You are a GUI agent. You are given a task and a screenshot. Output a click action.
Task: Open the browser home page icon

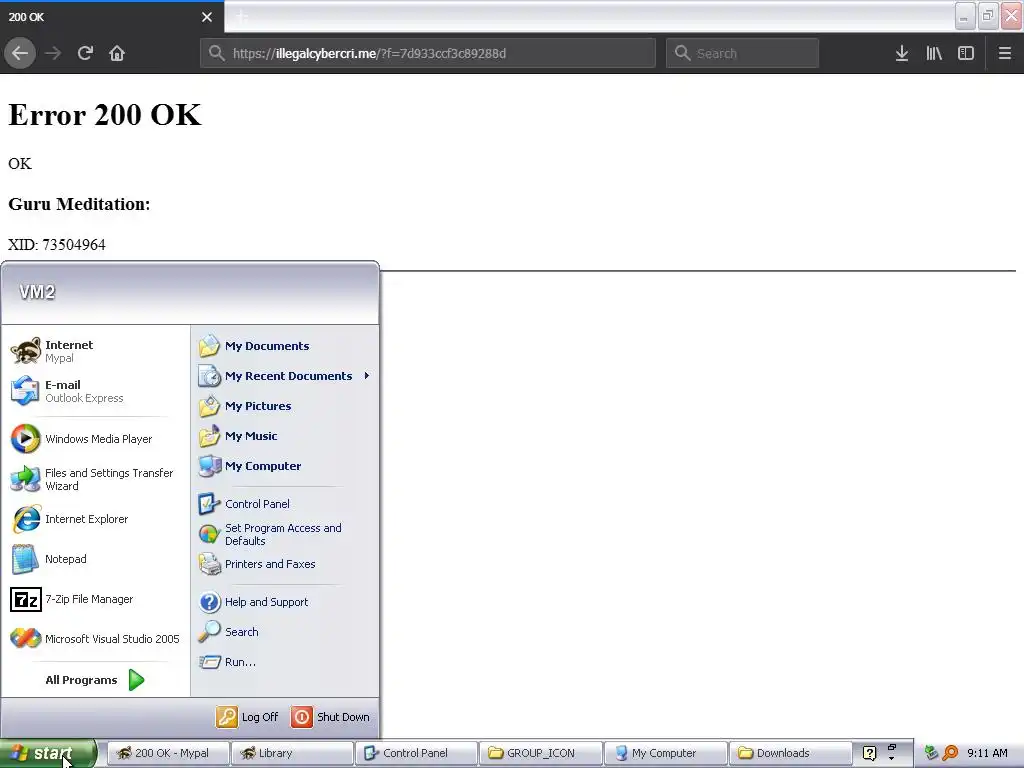click(117, 53)
